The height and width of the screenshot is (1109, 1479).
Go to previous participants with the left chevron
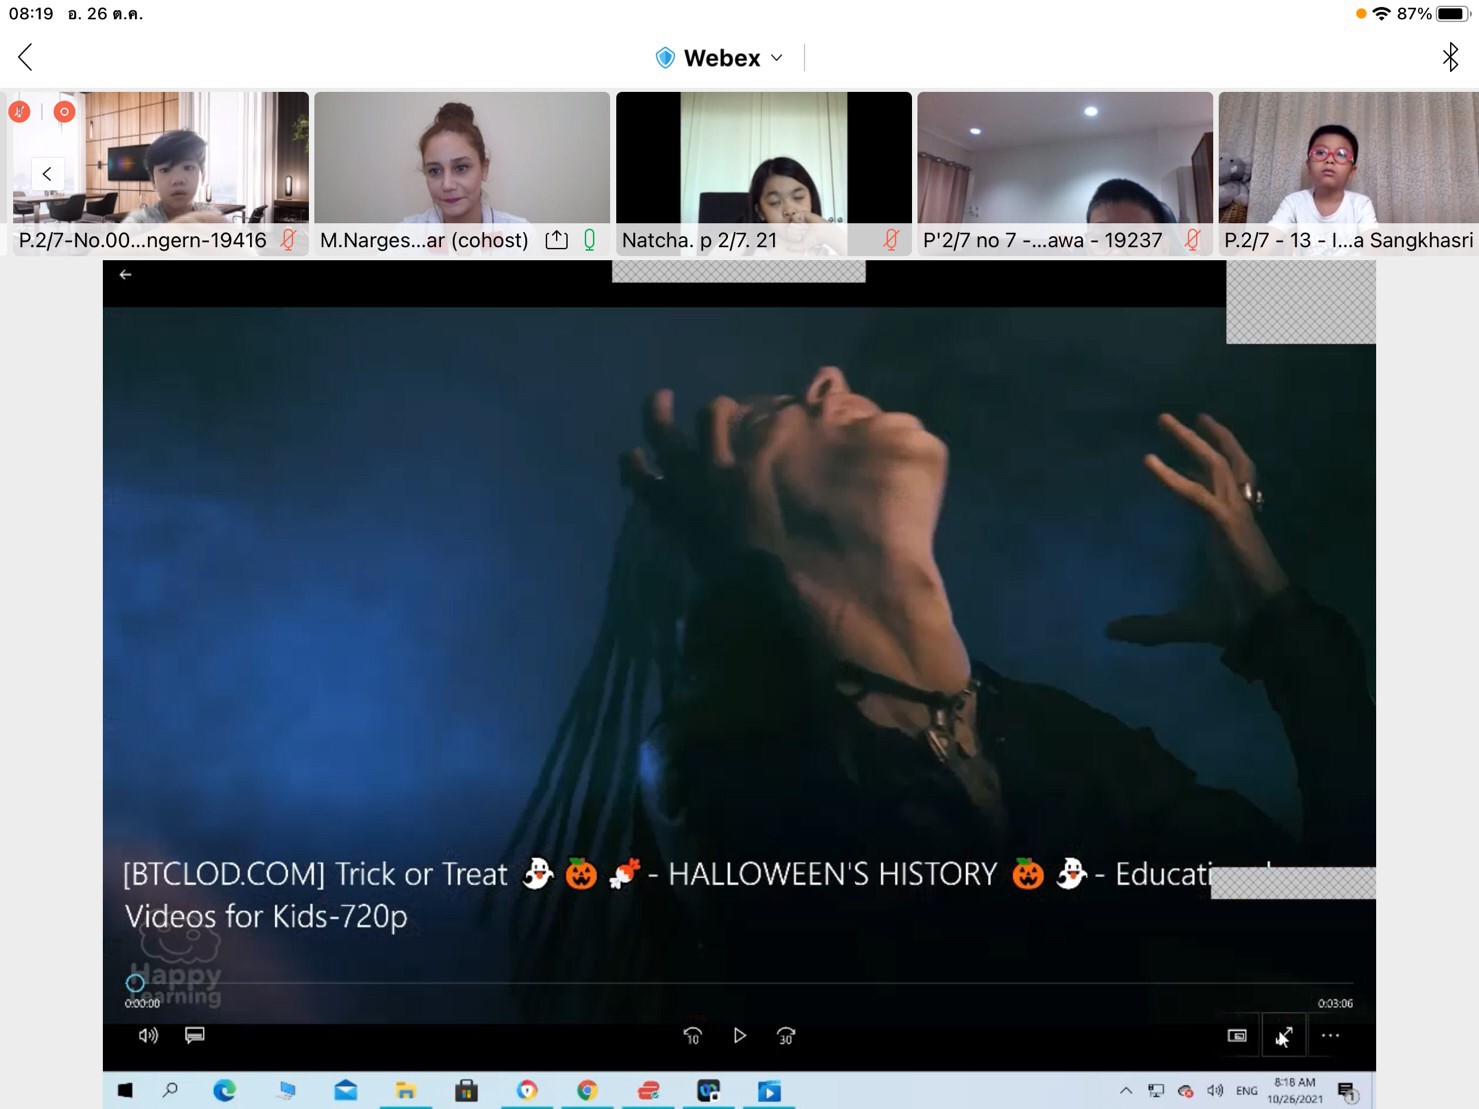point(47,174)
